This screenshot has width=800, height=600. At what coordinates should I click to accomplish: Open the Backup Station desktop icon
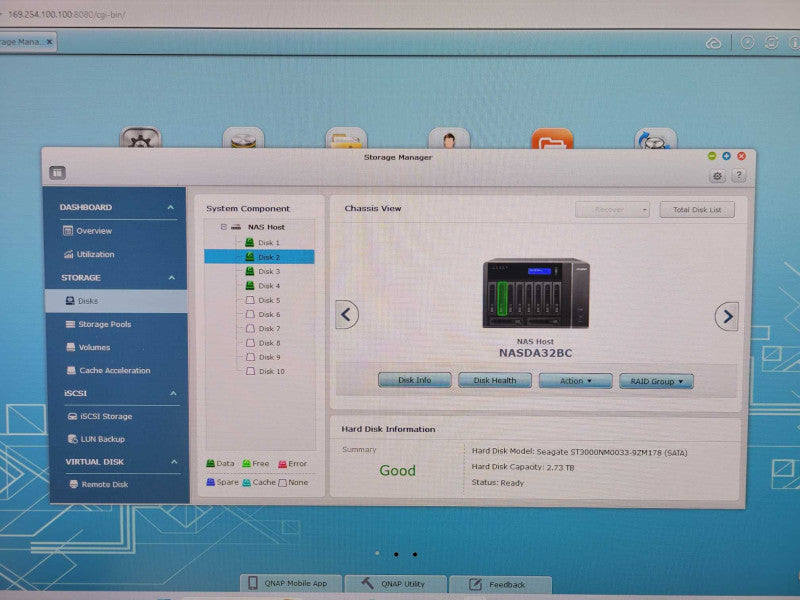[x=656, y=139]
